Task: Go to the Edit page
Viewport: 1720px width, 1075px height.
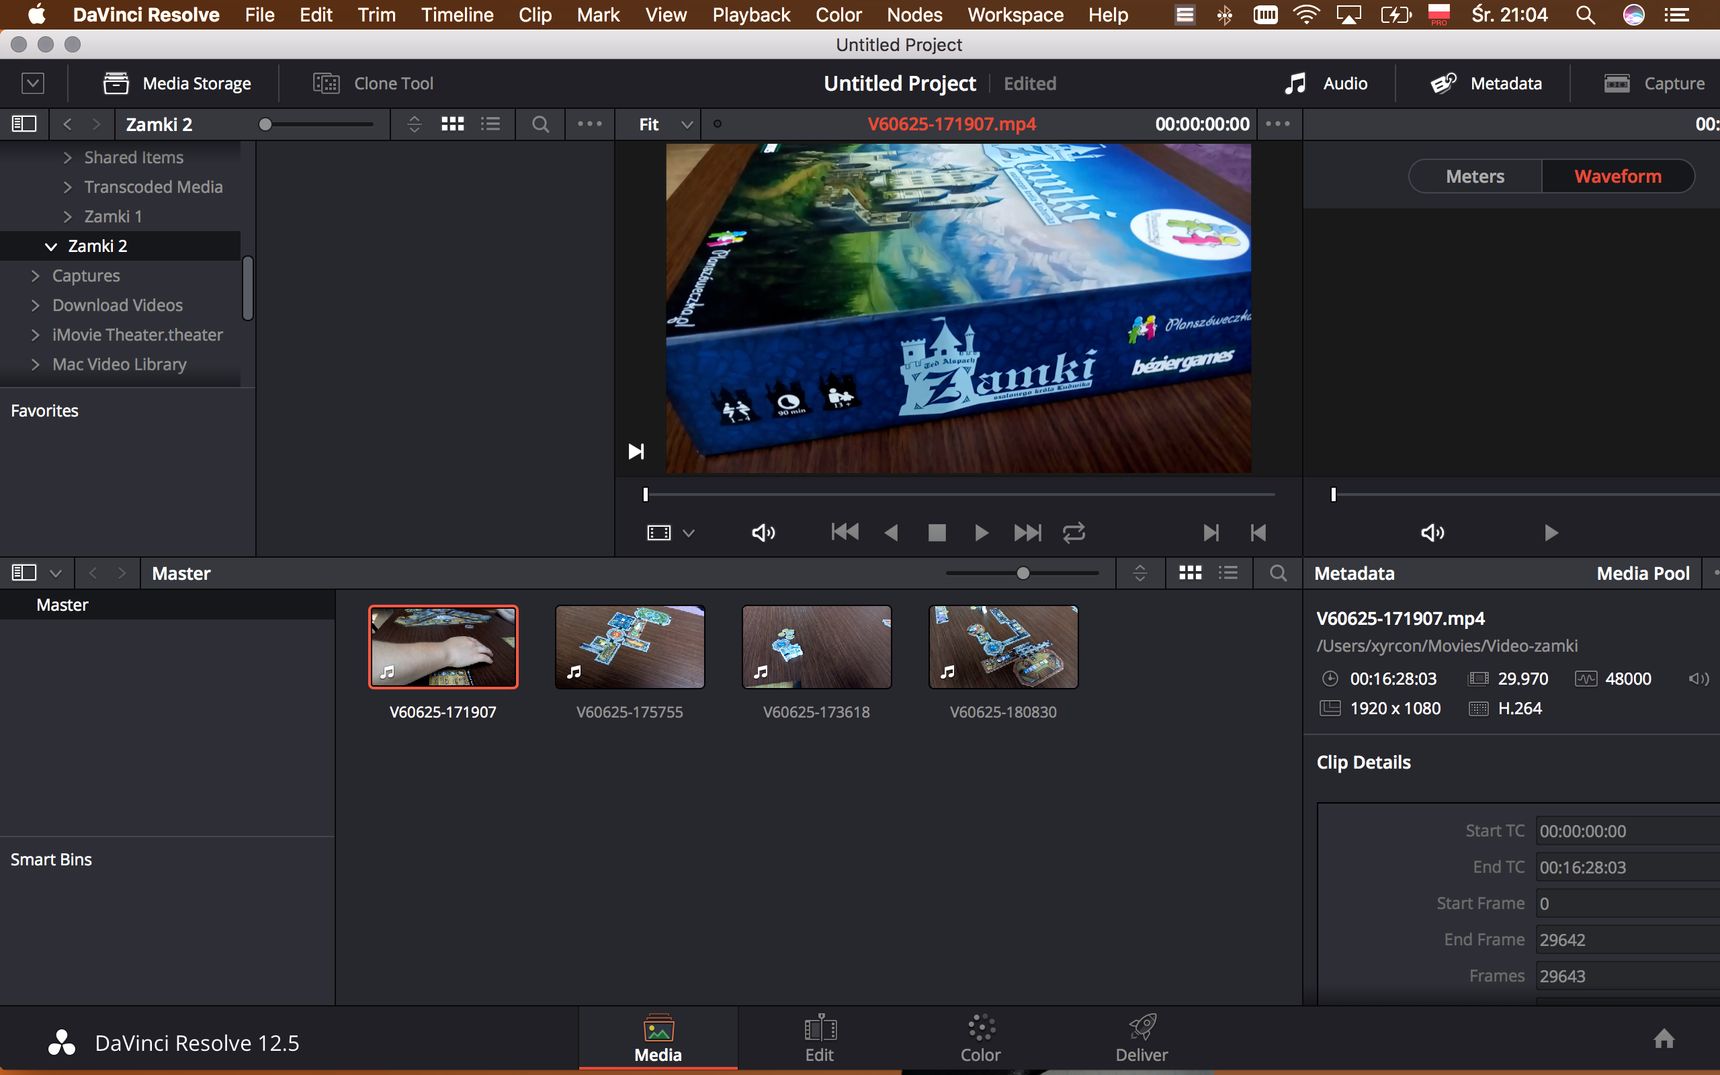Action: click(819, 1039)
